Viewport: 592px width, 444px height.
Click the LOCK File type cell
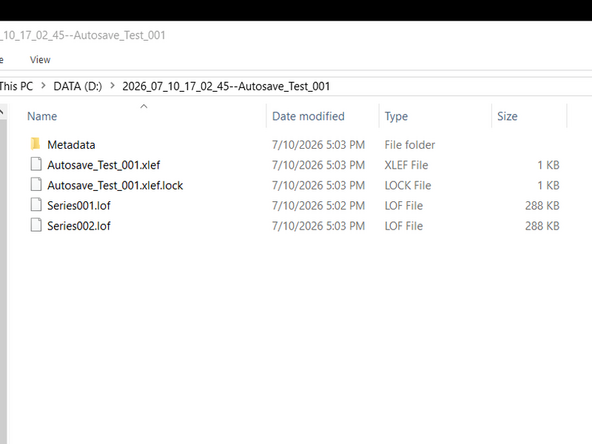click(x=408, y=185)
